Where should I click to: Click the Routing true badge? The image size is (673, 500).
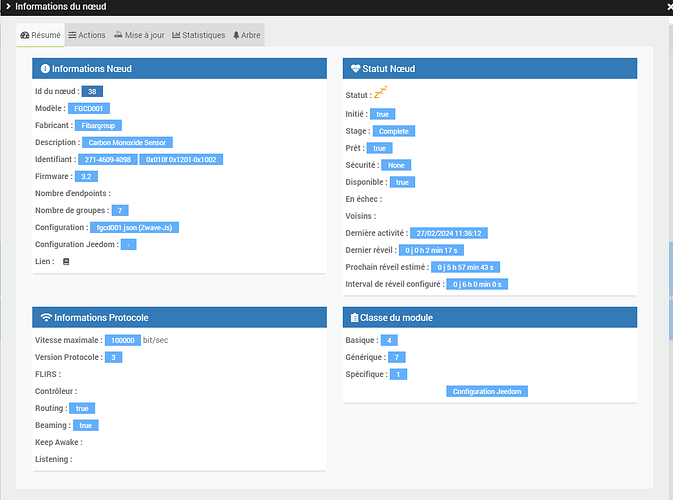82,409
